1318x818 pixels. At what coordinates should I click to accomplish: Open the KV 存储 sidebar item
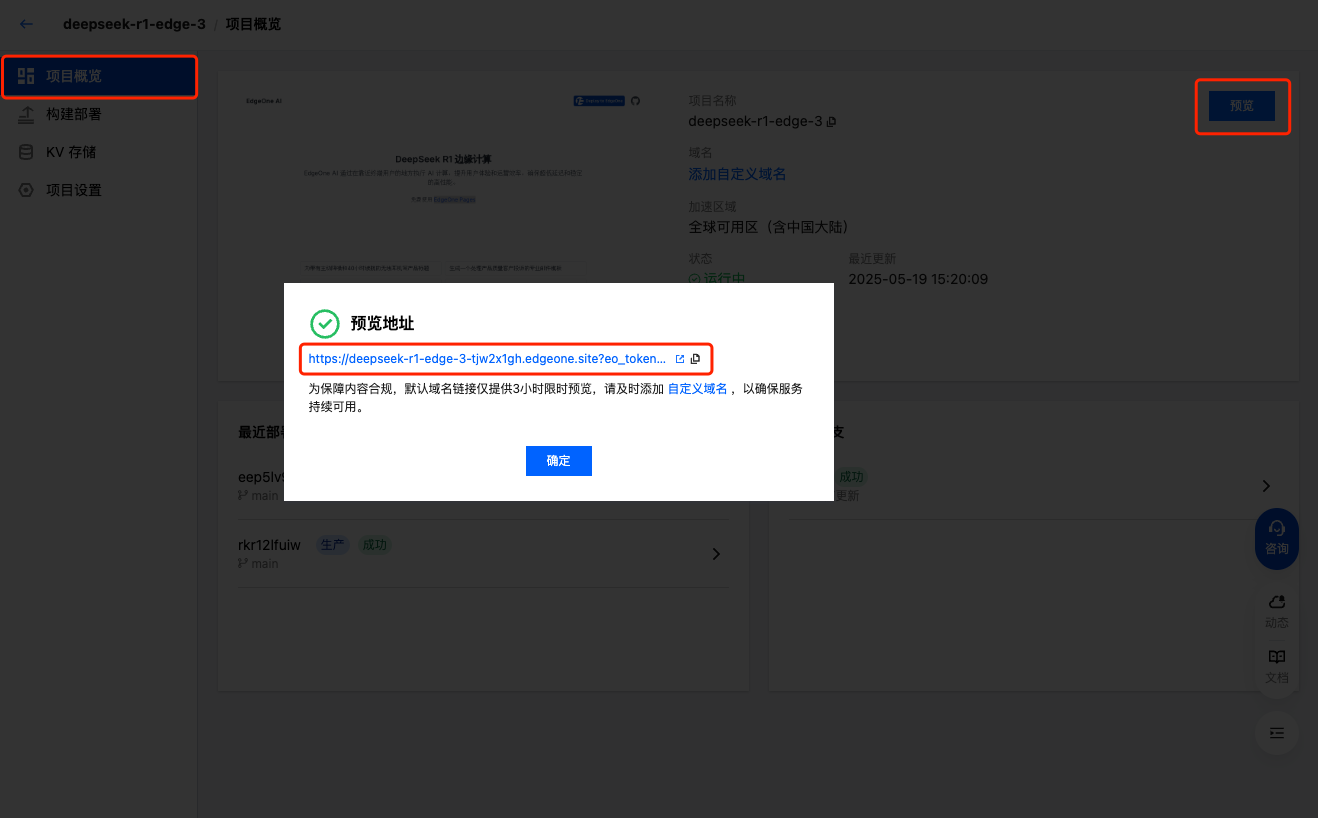tap(98, 152)
